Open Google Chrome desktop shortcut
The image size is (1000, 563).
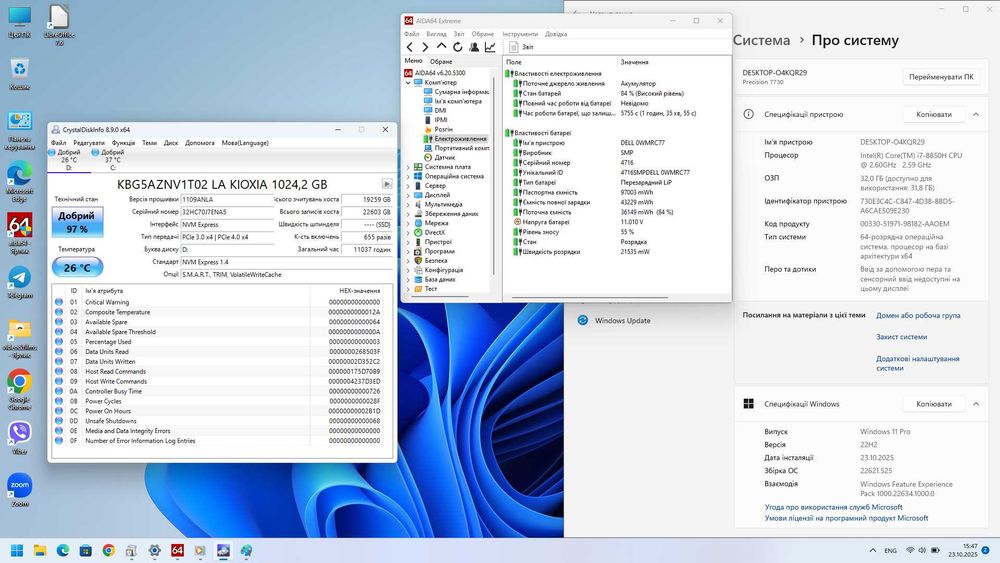[20, 389]
